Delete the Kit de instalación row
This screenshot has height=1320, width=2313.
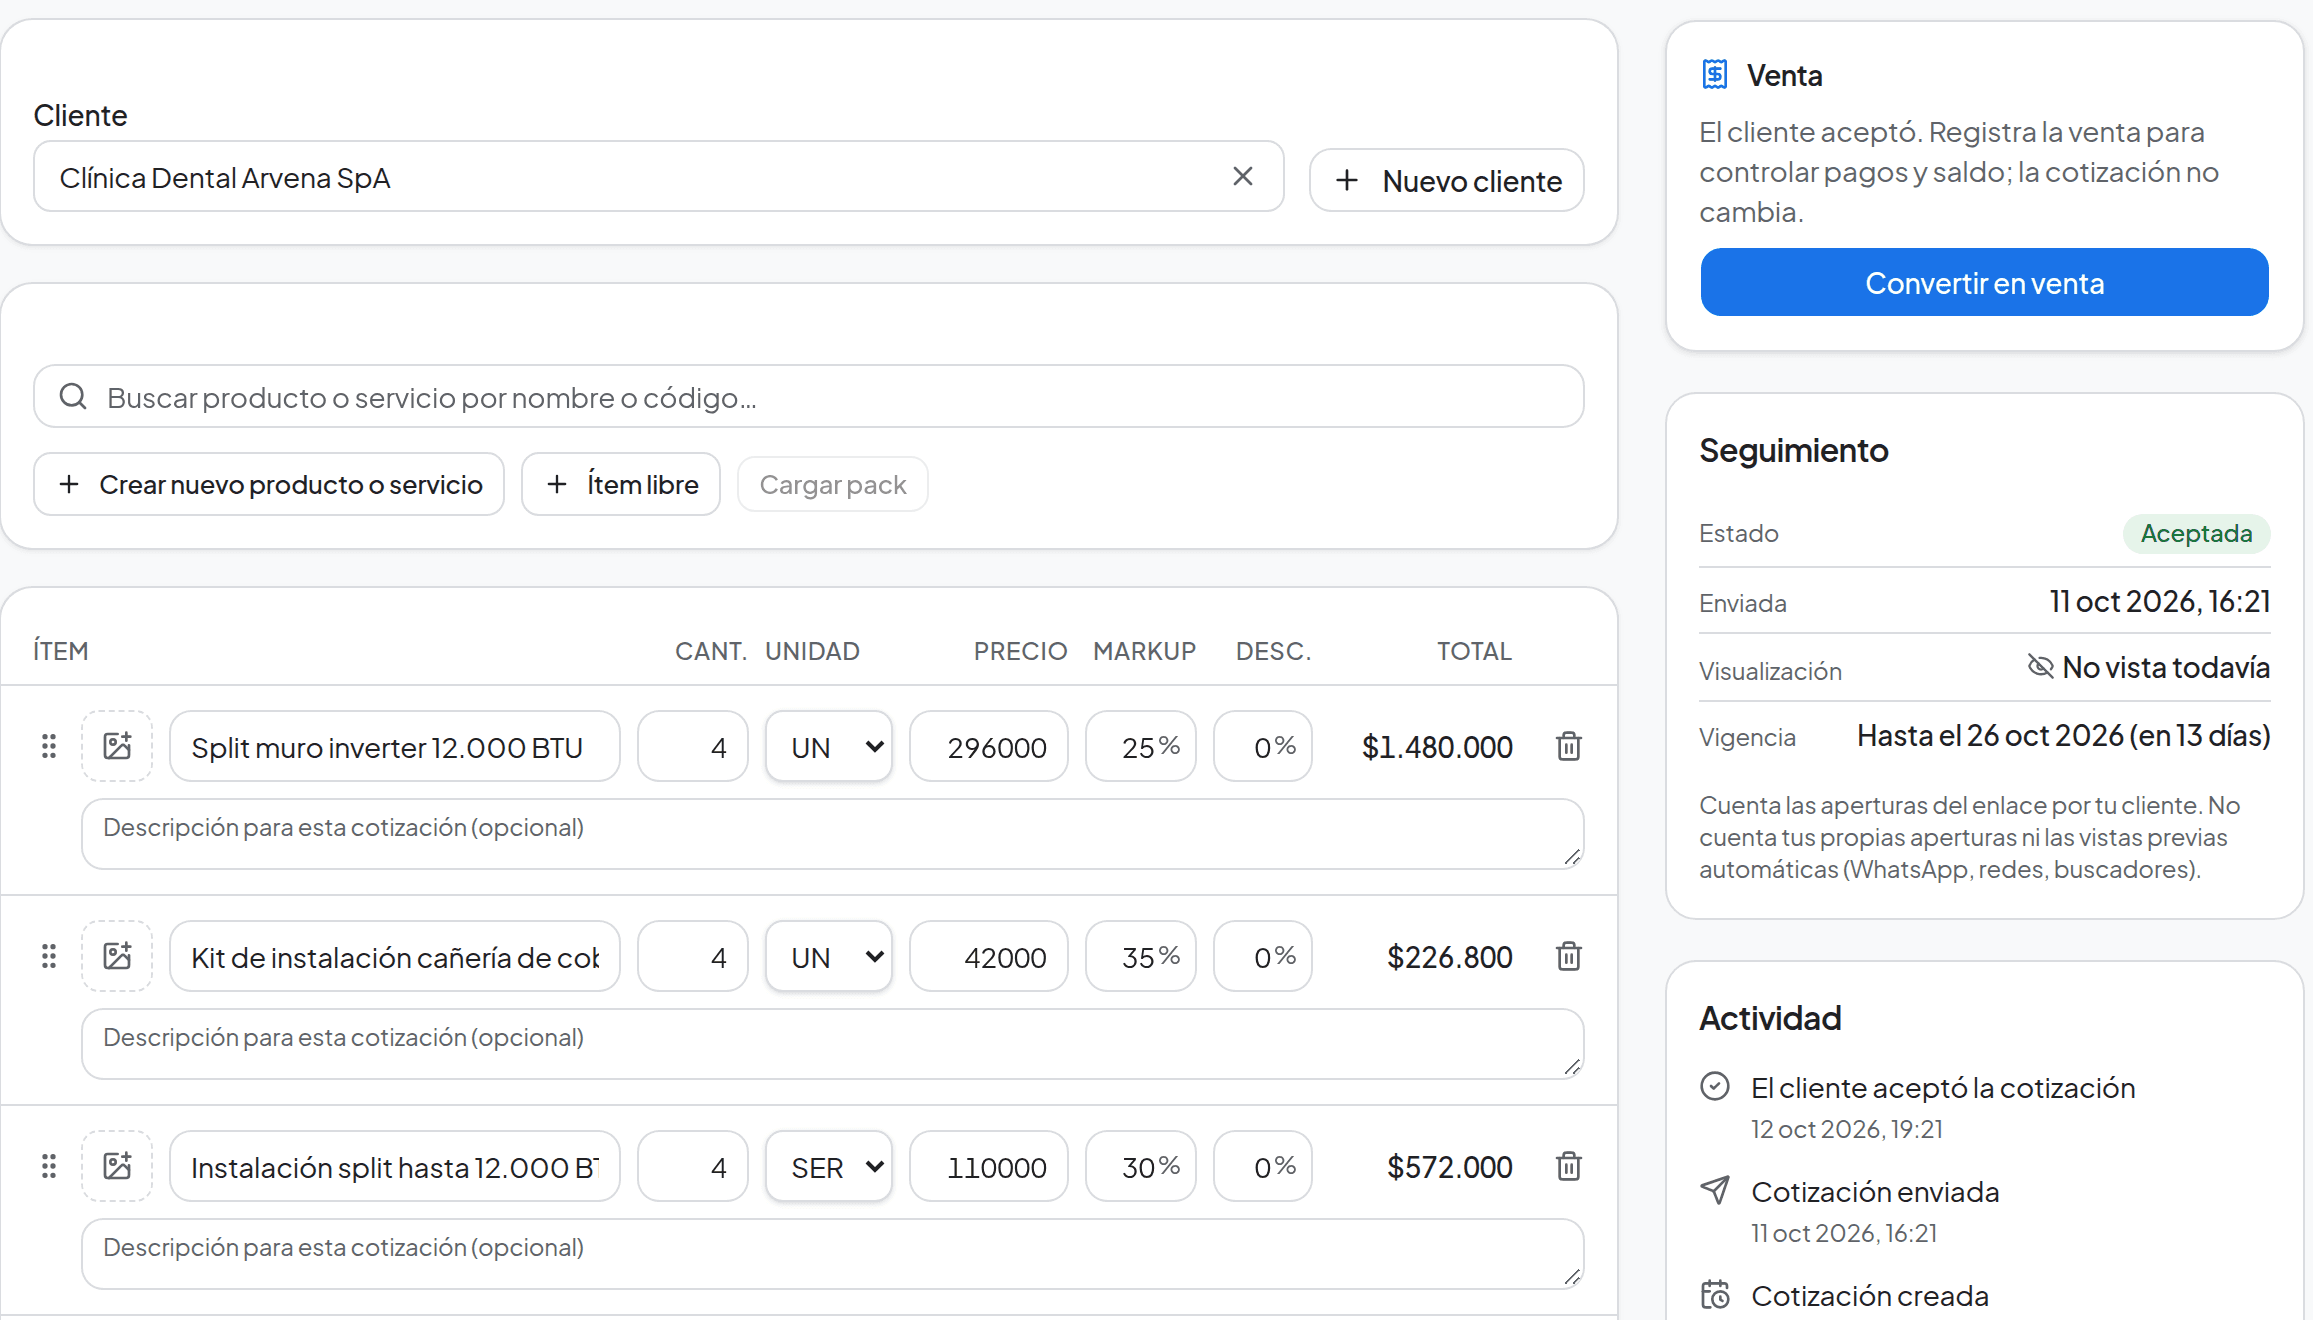pos(1568,956)
